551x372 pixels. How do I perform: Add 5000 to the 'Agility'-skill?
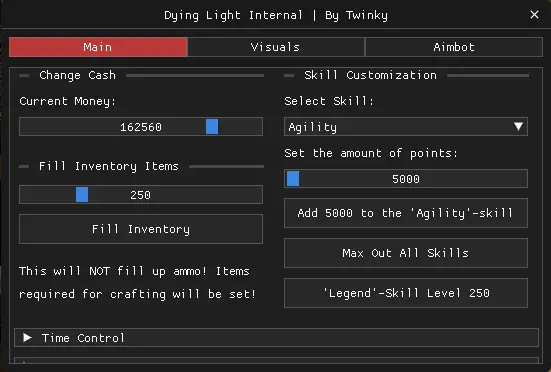(406, 213)
